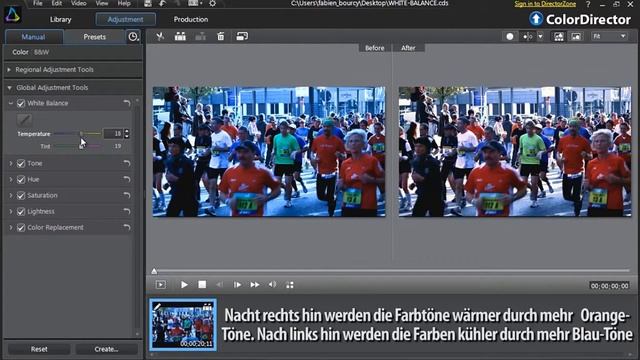Click the play-selection icon left of Play
The width and height of the screenshot is (640, 360).
click(161, 284)
